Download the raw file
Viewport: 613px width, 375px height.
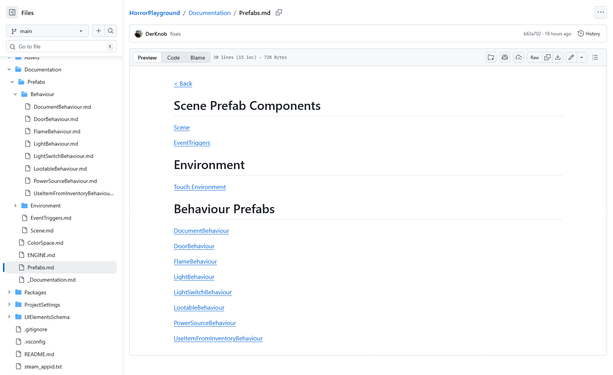pos(558,57)
